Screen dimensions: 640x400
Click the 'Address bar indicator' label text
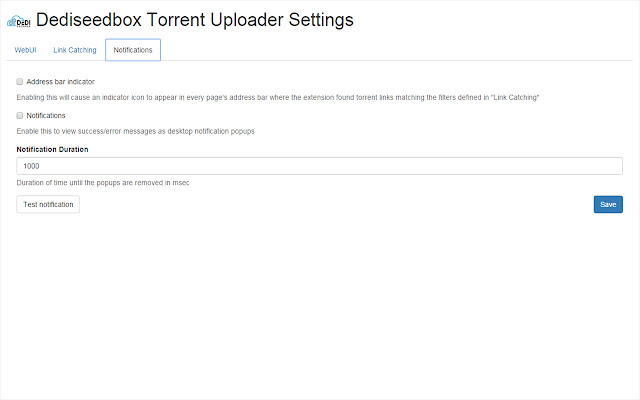pyautogui.click(x=60, y=82)
